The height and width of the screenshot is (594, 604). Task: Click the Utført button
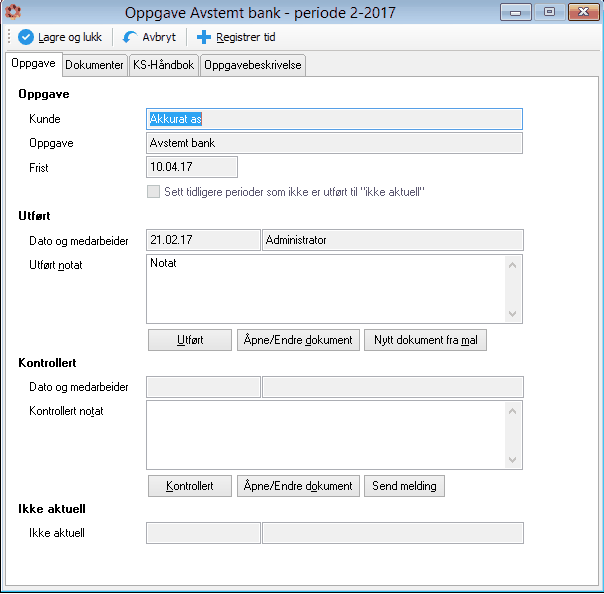pyautogui.click(x=190, y=340)
